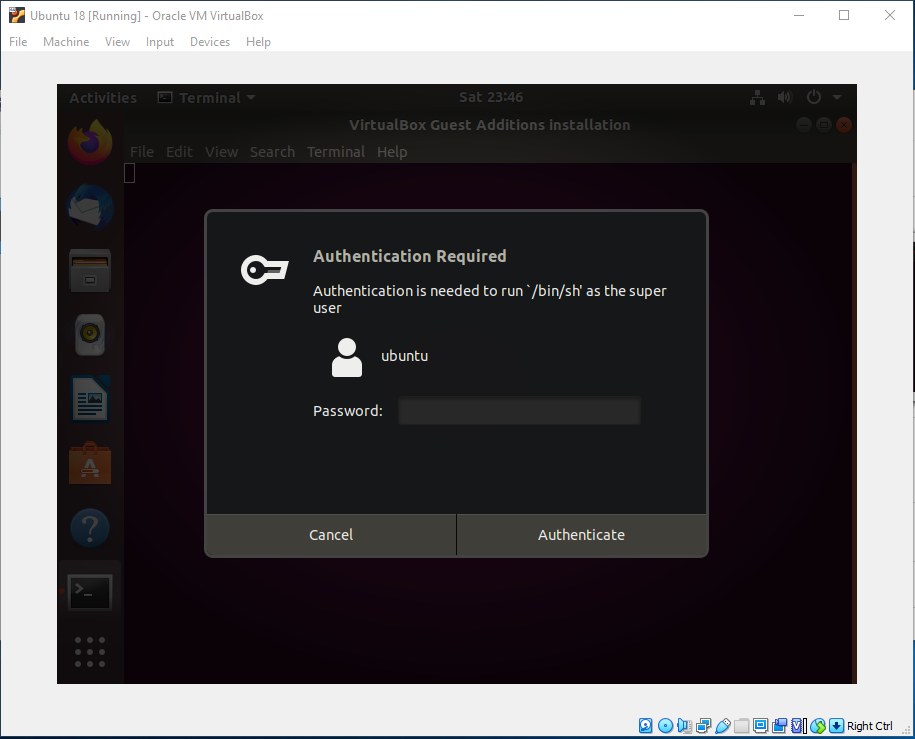This screenshot has height=739, width=915.
Task: Click the Sat 23:46 clock
Action: 491,97
